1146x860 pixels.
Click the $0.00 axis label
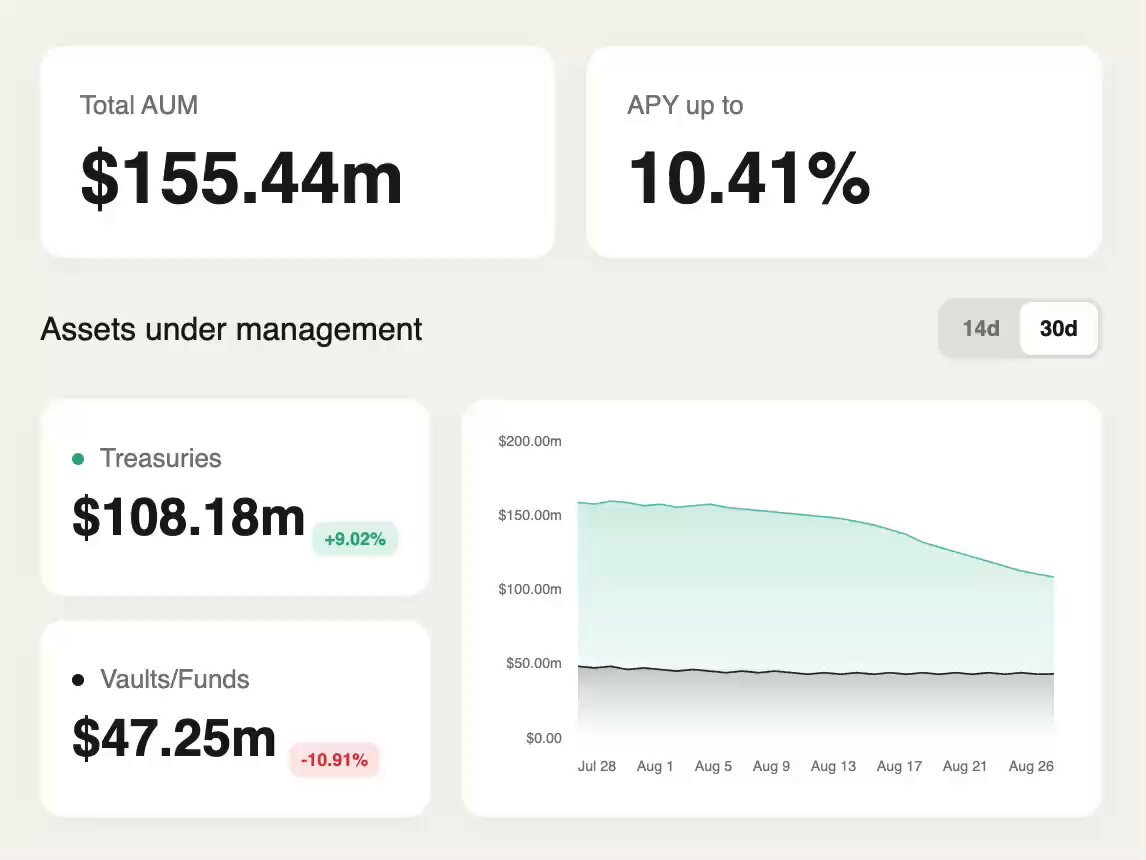point(544,738)
